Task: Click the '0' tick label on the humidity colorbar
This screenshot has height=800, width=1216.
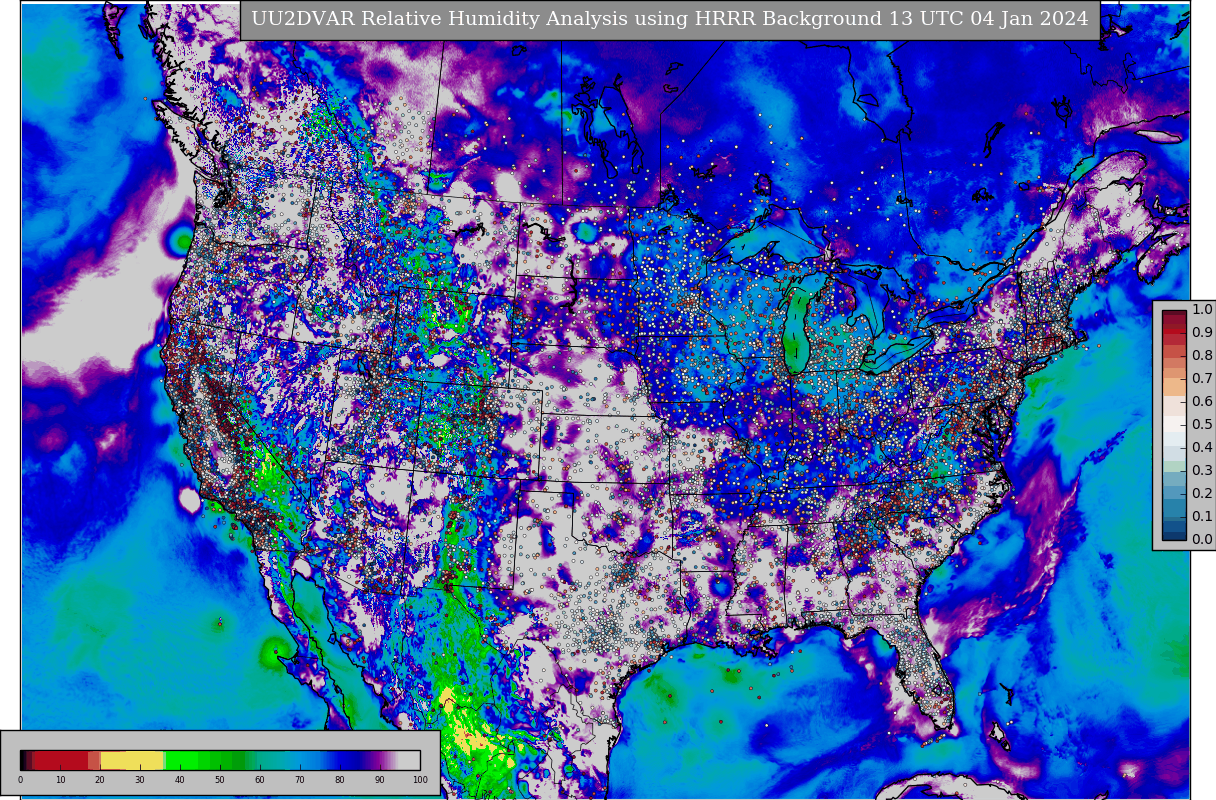Action: (20, 779)
